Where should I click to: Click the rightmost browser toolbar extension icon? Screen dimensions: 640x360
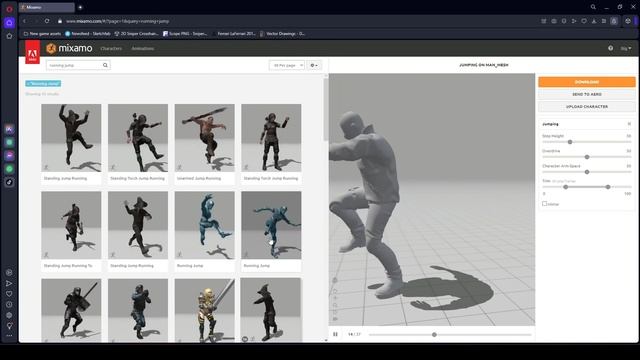click(x=628, y=21)
